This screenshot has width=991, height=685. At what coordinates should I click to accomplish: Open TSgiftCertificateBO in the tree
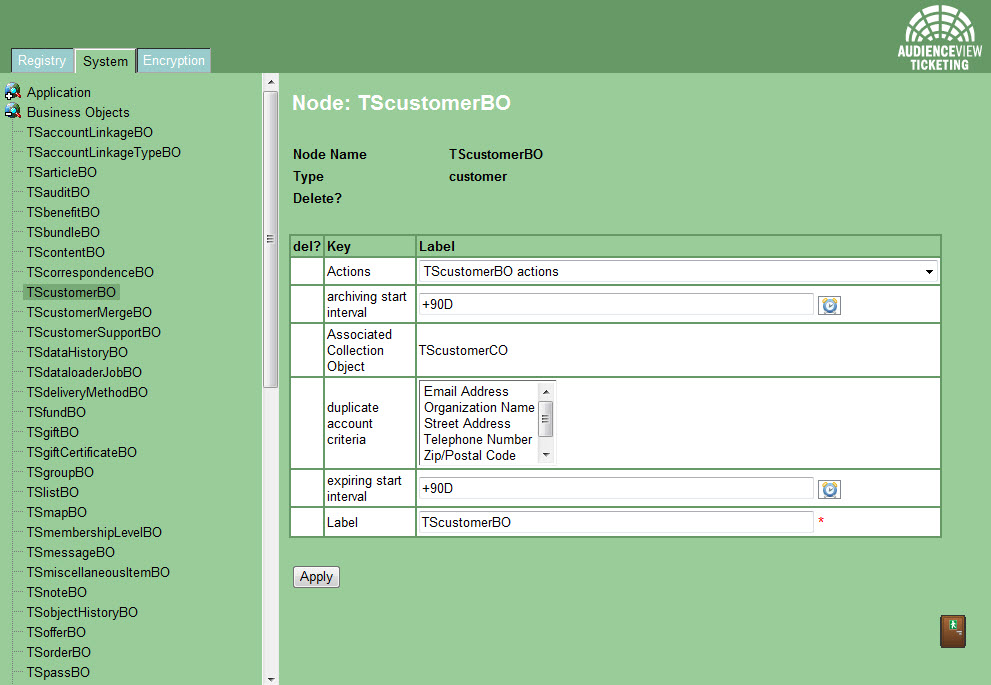[82, 452]
